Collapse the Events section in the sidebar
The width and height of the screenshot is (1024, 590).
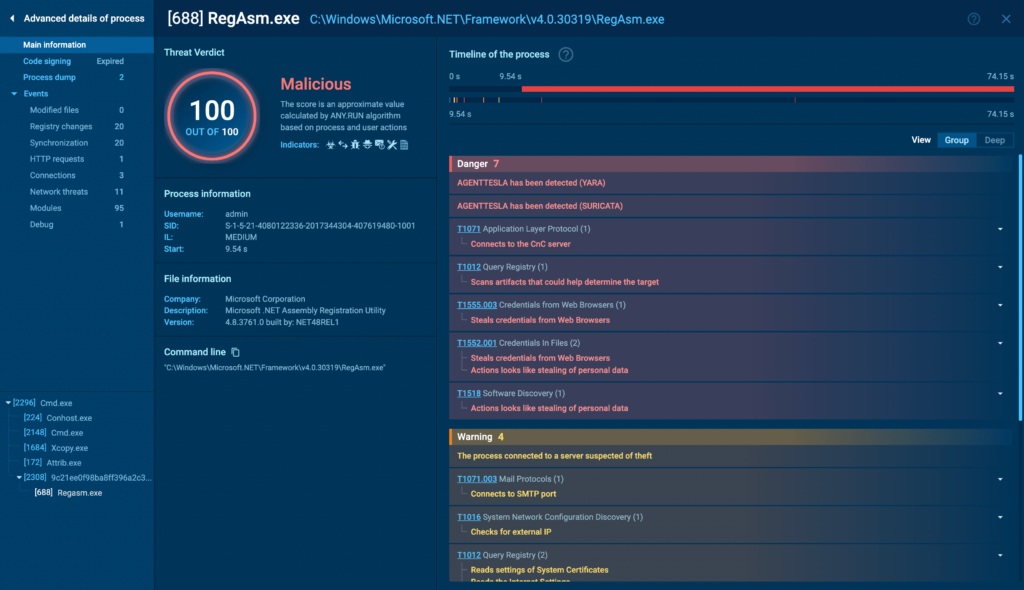pos(14,94)
